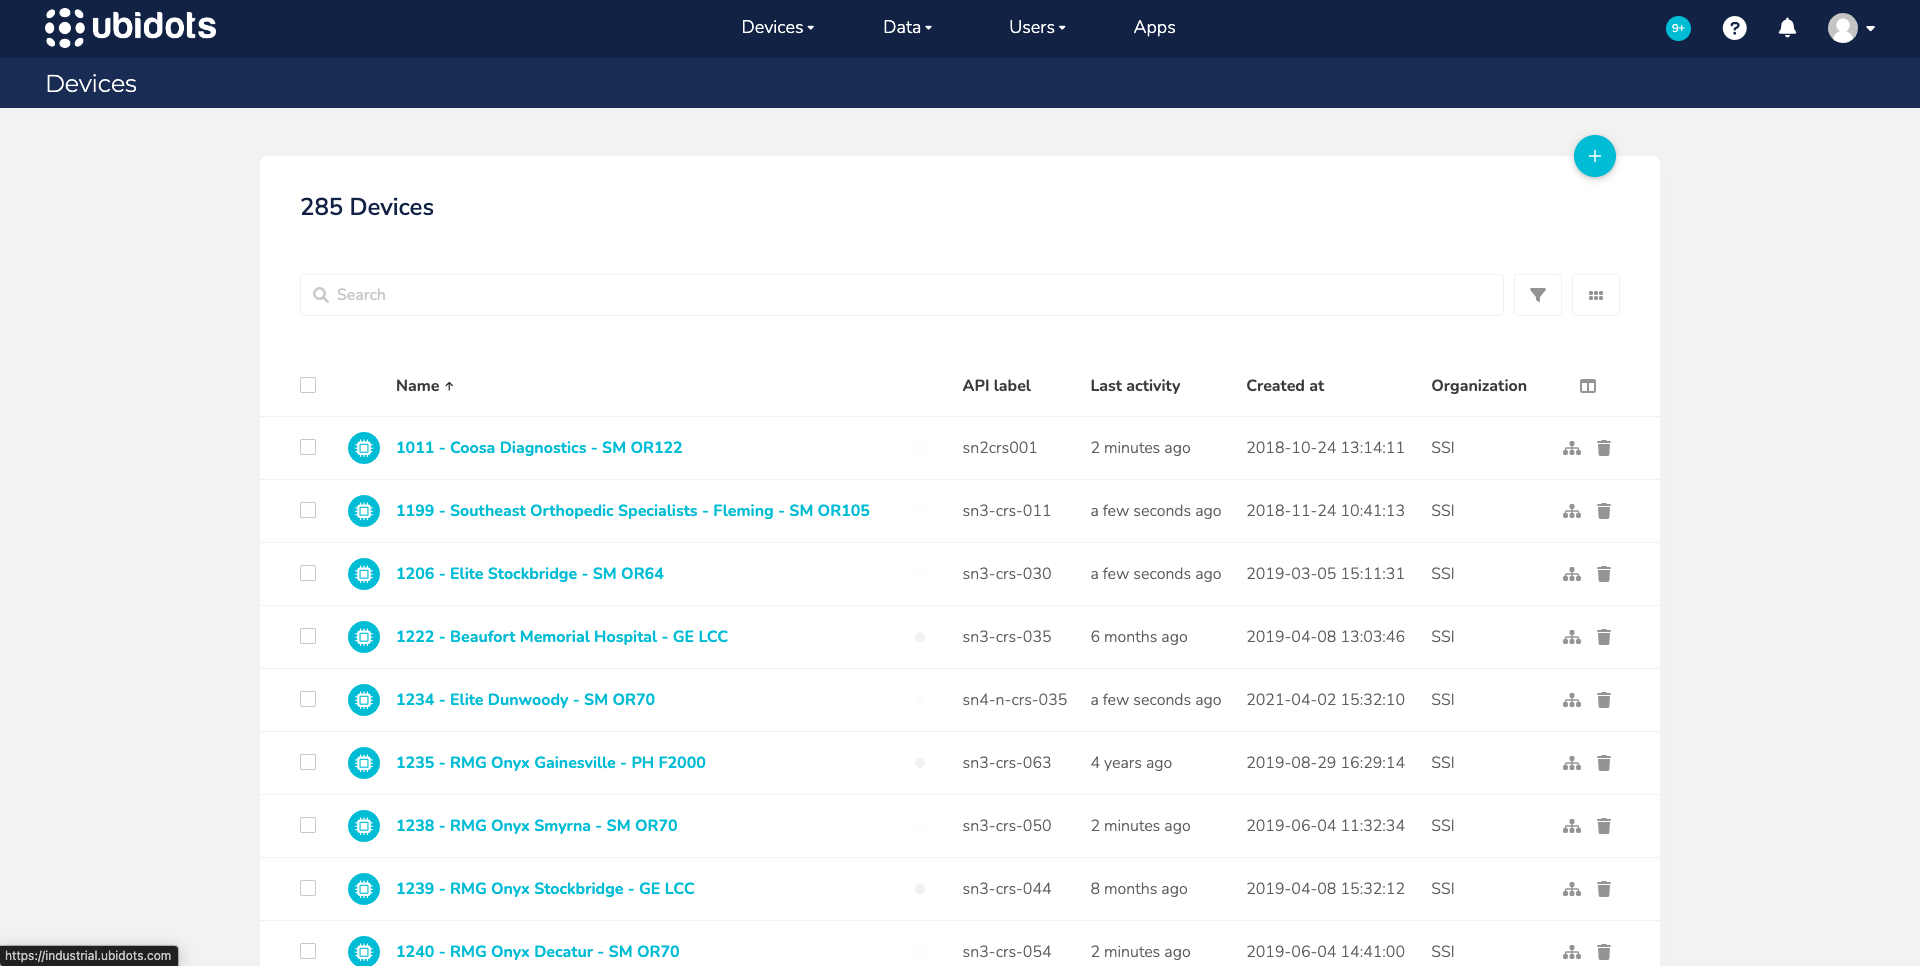Toggle the select-all devices checkbox
This screenshot has width=1920, height=966.
pos(308,385)
